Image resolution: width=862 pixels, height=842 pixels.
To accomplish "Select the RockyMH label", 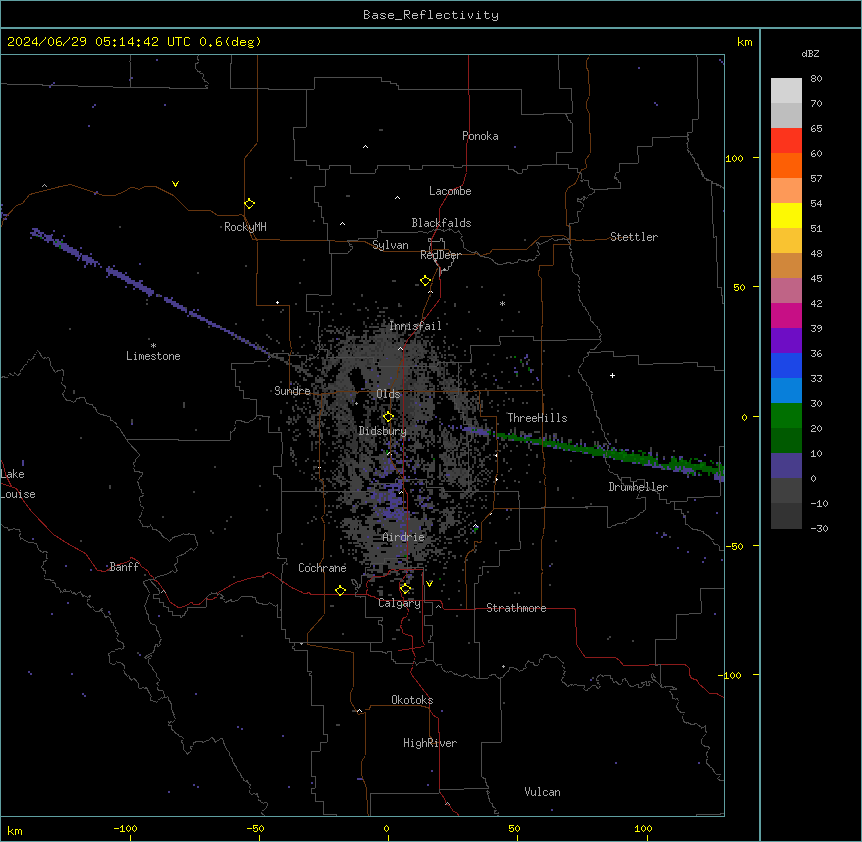I will click(x=245, y=227).
